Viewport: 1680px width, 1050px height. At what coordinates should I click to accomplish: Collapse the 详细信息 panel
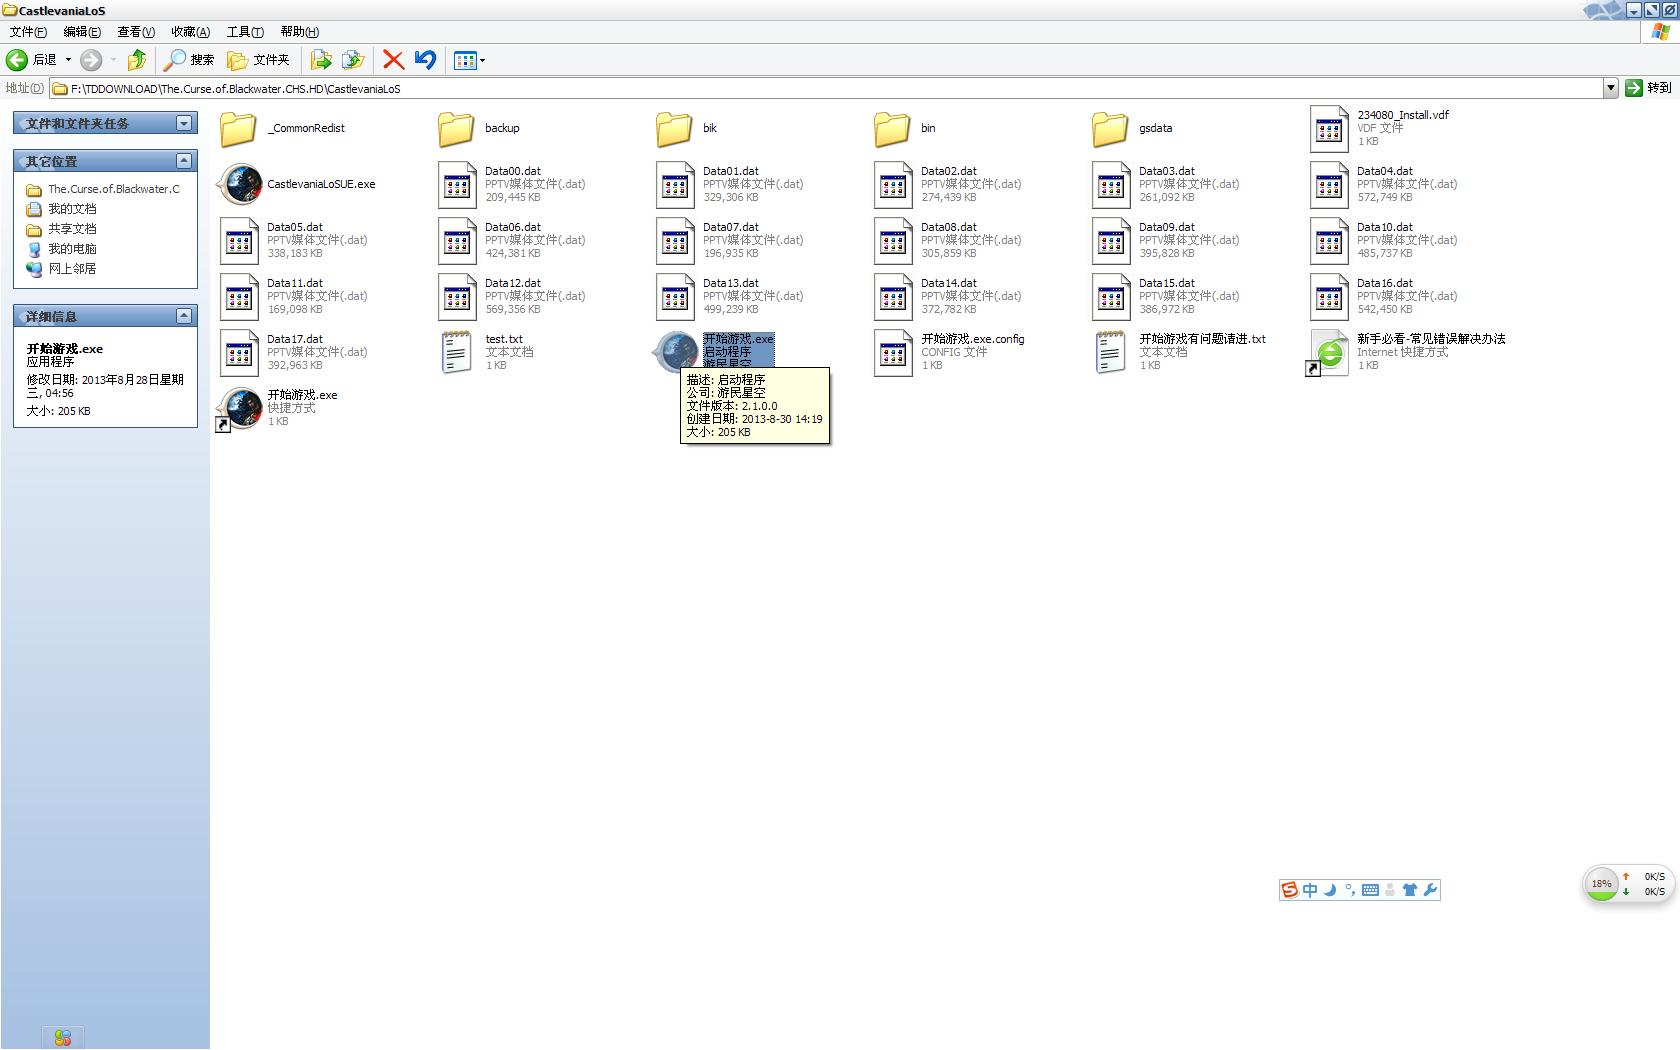click(184, 315)
